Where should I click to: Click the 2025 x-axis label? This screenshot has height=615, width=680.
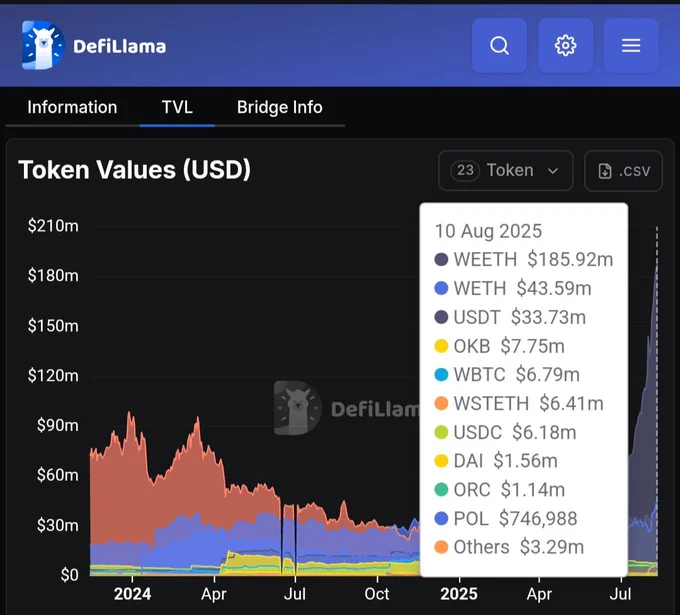tap(459, 594)
